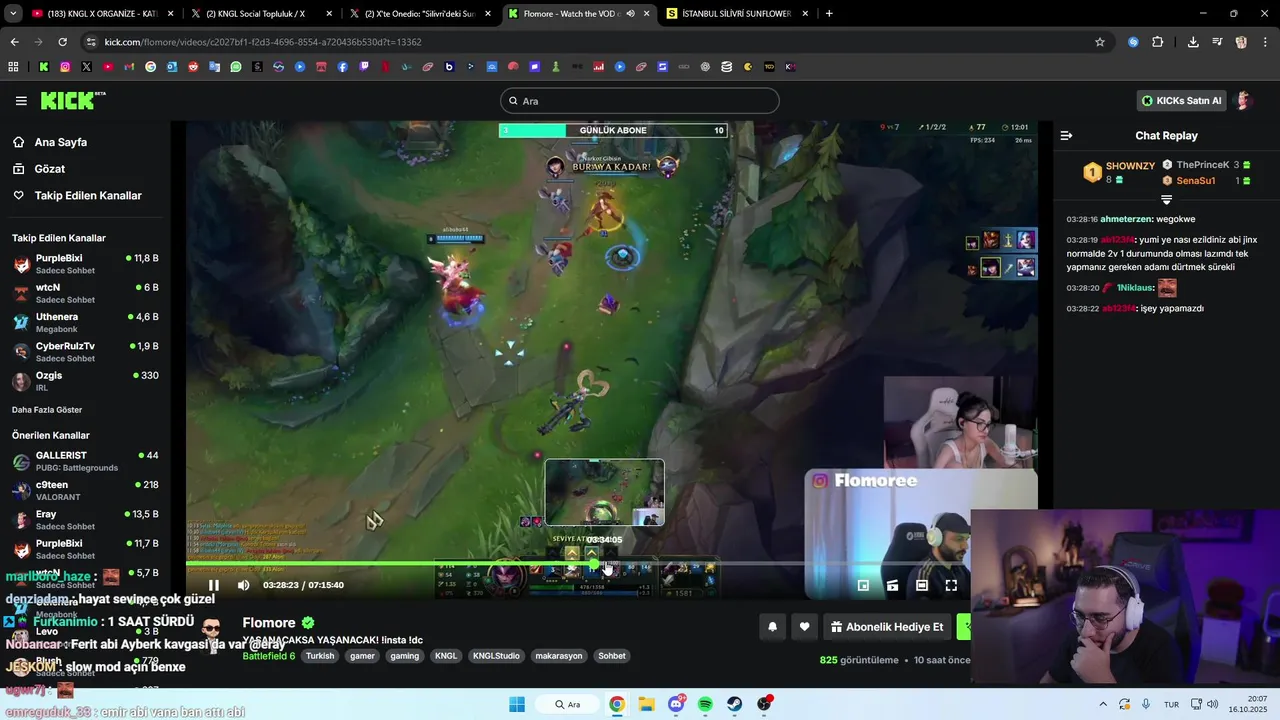
Task: Open the Battlefield 6 category link
Action: pyautogui.click(x=269, y=656)
